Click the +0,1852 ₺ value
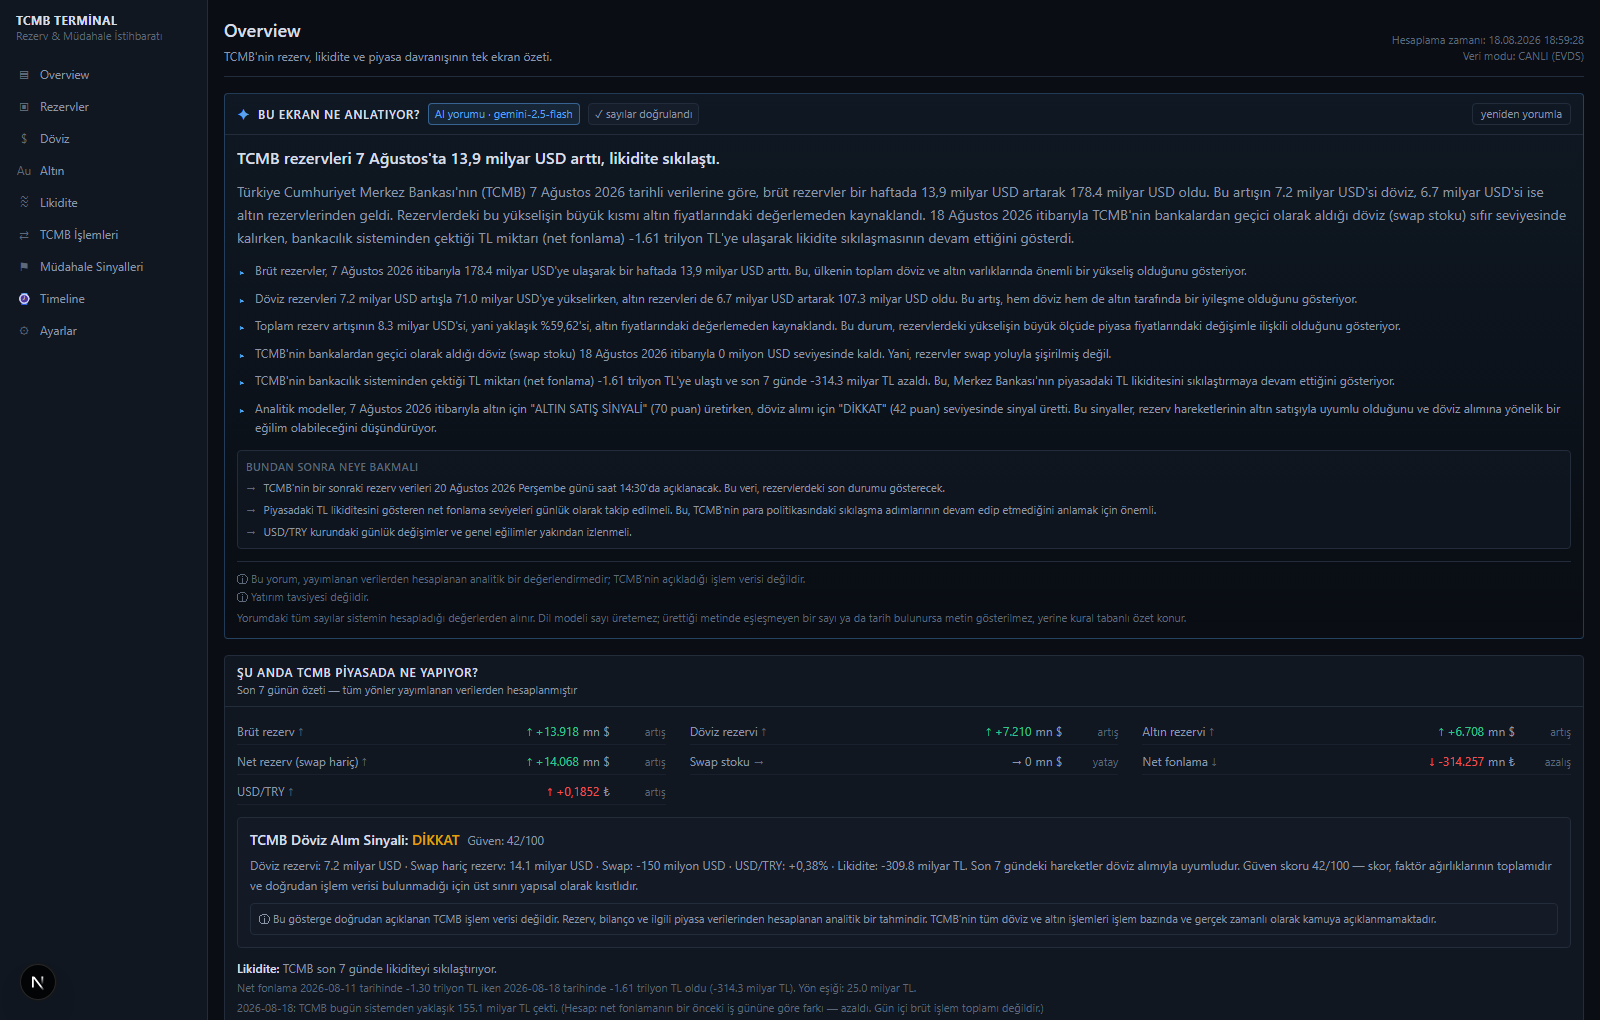 pos(578,792)
